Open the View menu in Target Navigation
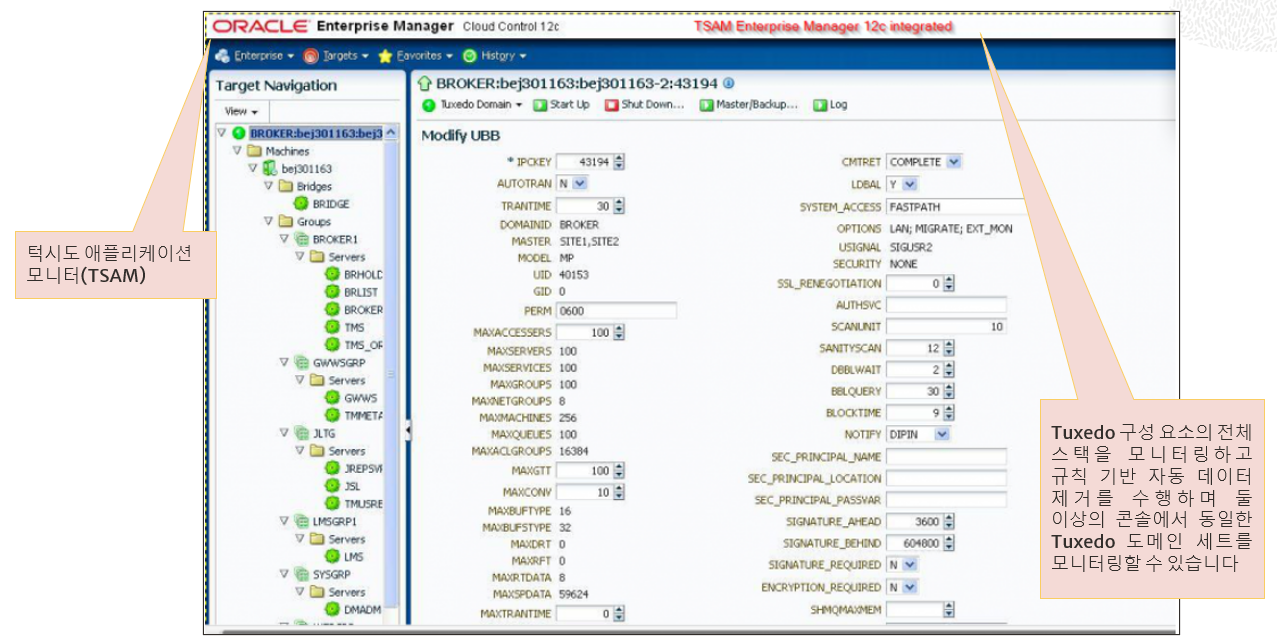This screenshot has height=637, width=1277. coord(241,112)
